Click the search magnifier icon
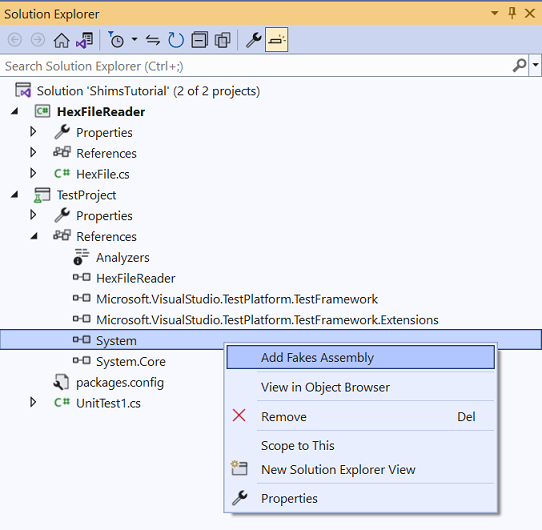Image resolution: width=542 pixels, height=530 pixels. (519, 65)
